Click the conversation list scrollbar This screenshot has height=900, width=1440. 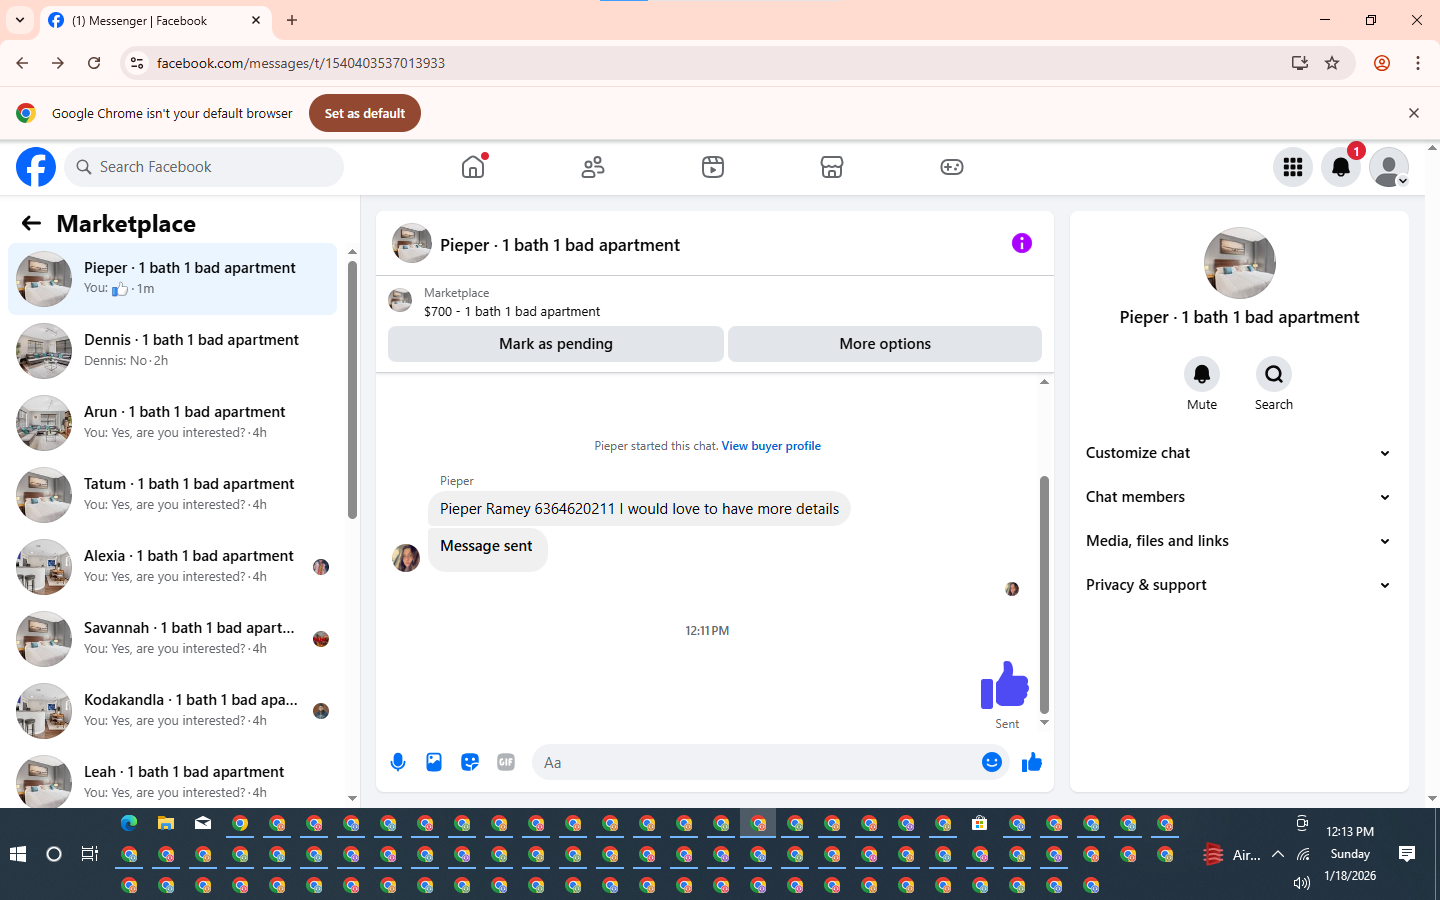click(x=352, y=390)
